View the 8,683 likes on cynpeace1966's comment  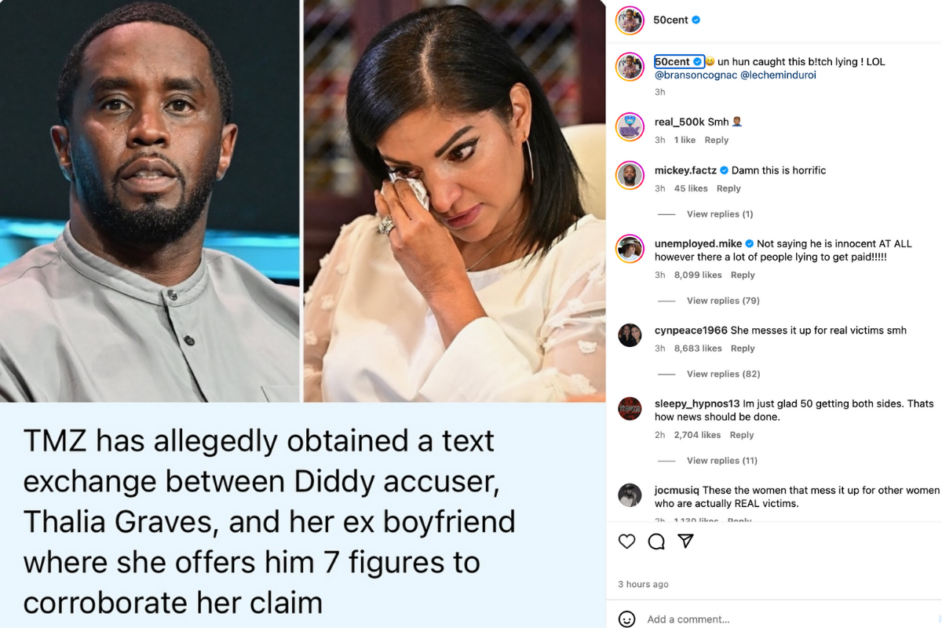pyautogui.click(x=697, y=349)
